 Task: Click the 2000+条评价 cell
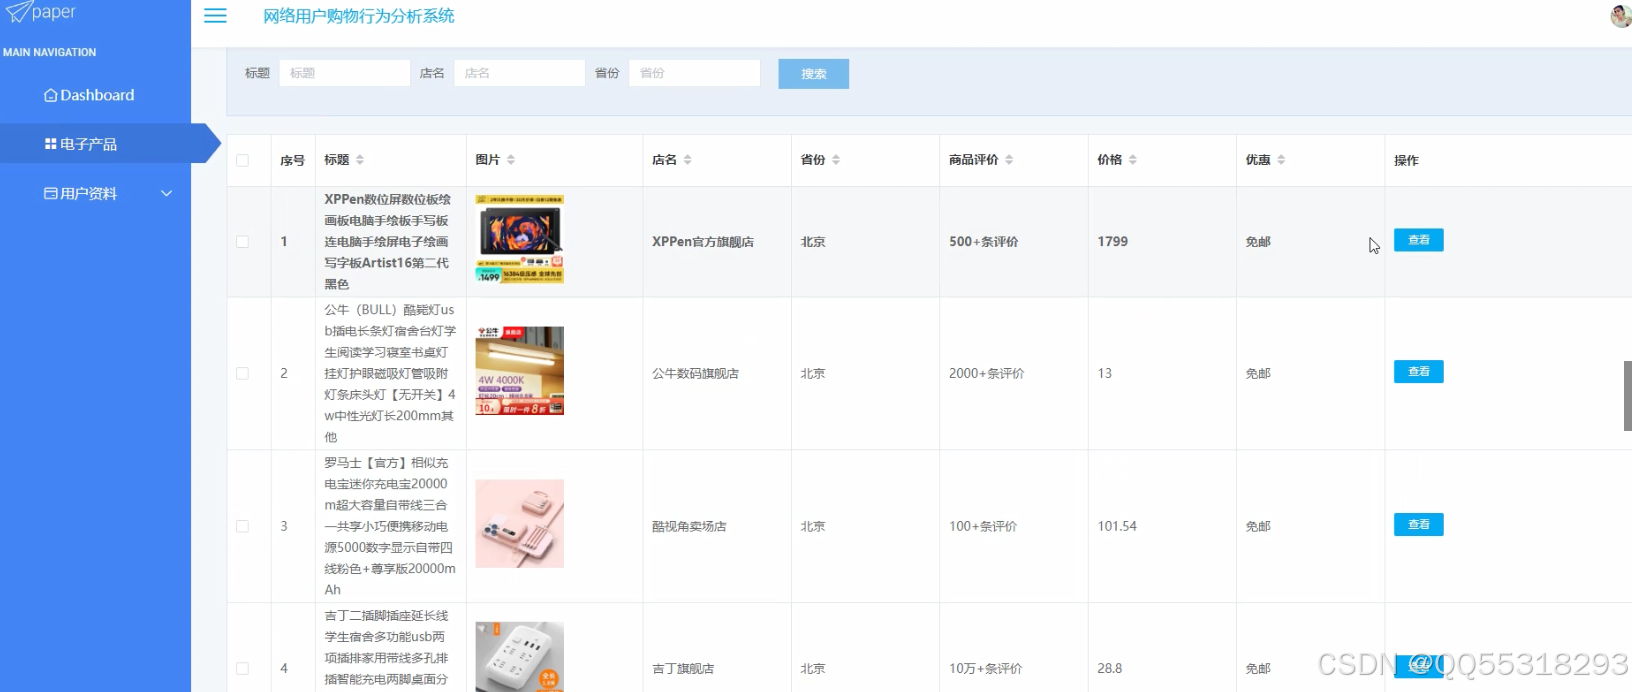coord(986,373)
